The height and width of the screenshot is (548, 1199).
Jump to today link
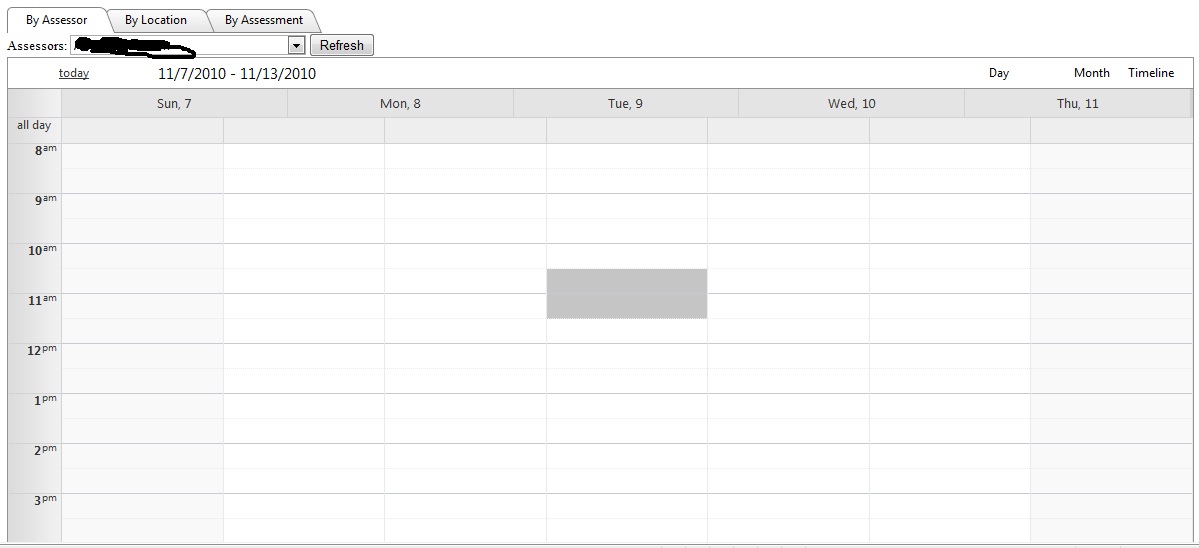pos(74,73)
